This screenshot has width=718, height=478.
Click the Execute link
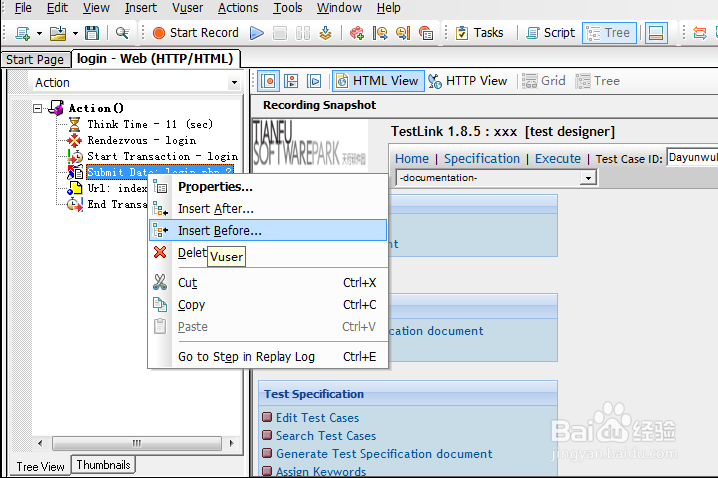coord(558,159)
